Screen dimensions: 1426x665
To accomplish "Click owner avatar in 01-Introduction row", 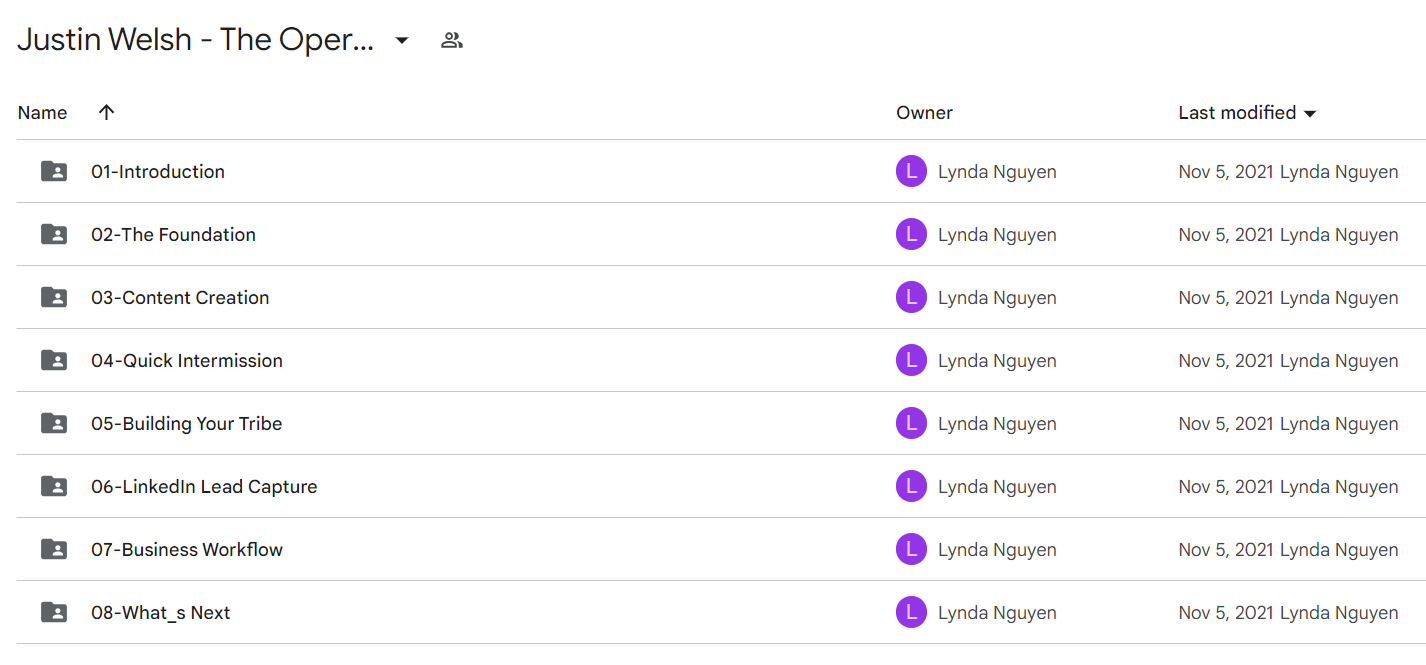I will point(911,171).
